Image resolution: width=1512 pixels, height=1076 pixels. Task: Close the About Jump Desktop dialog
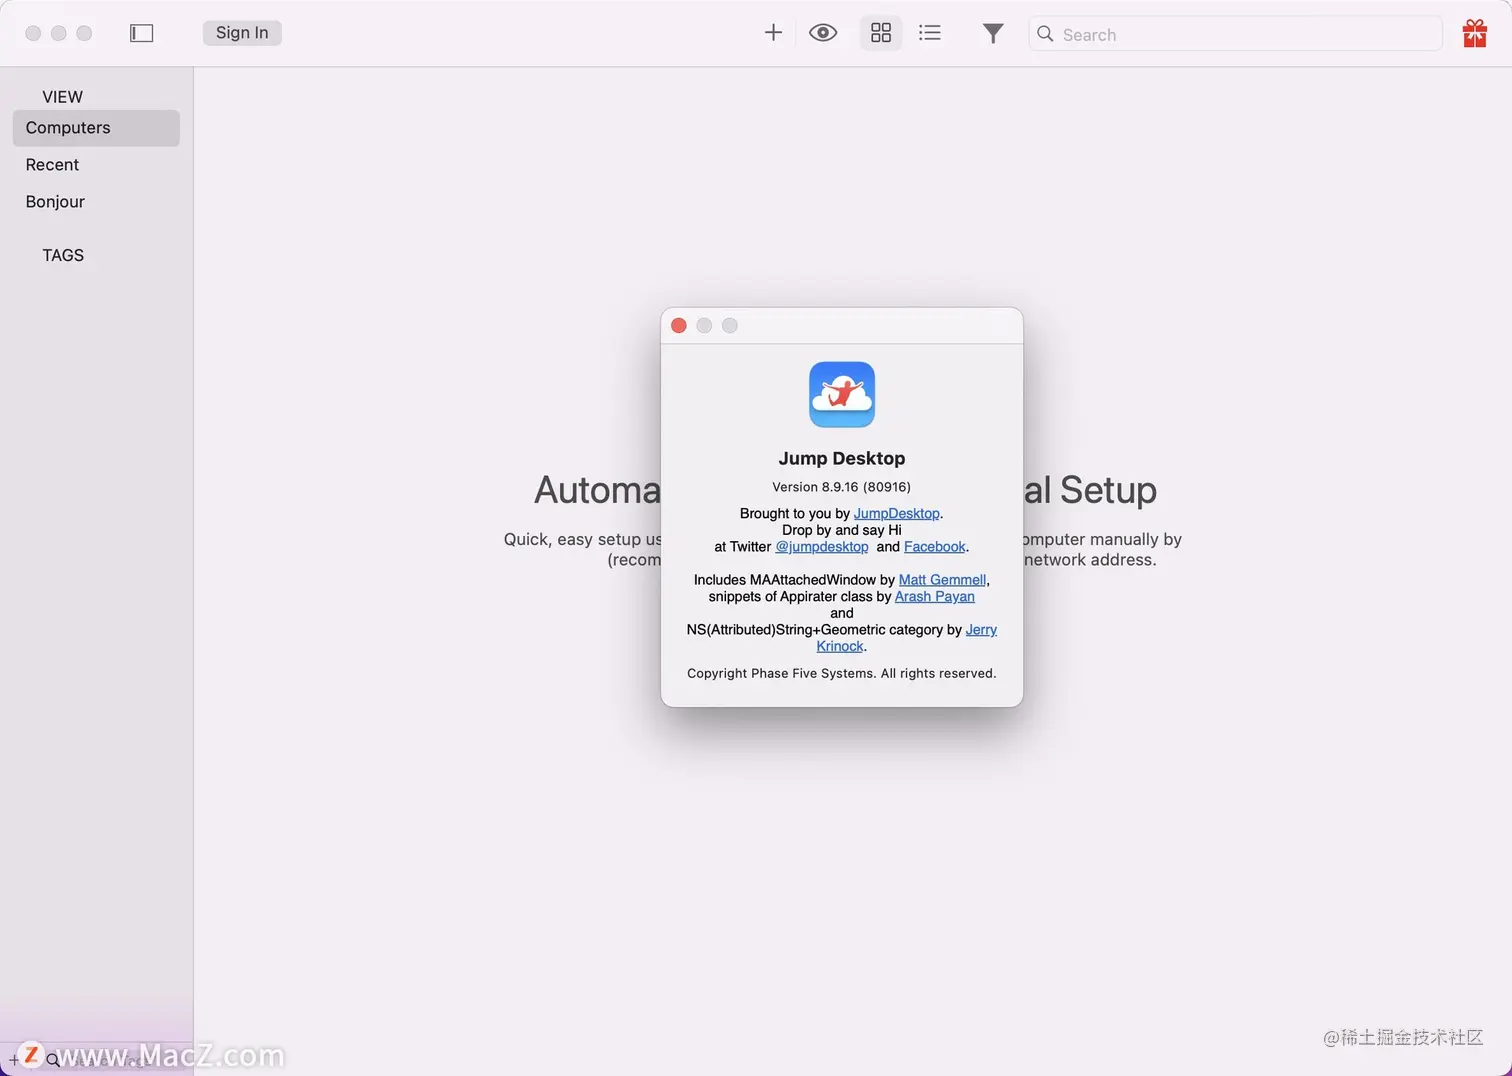[x=679, y=326]
